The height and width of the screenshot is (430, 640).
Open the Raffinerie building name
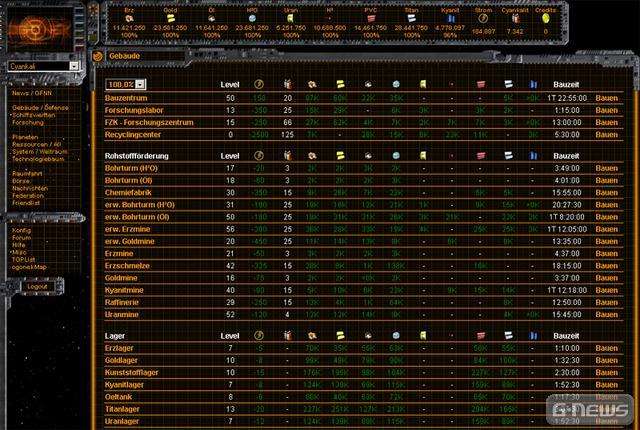(x=122, y=302)
